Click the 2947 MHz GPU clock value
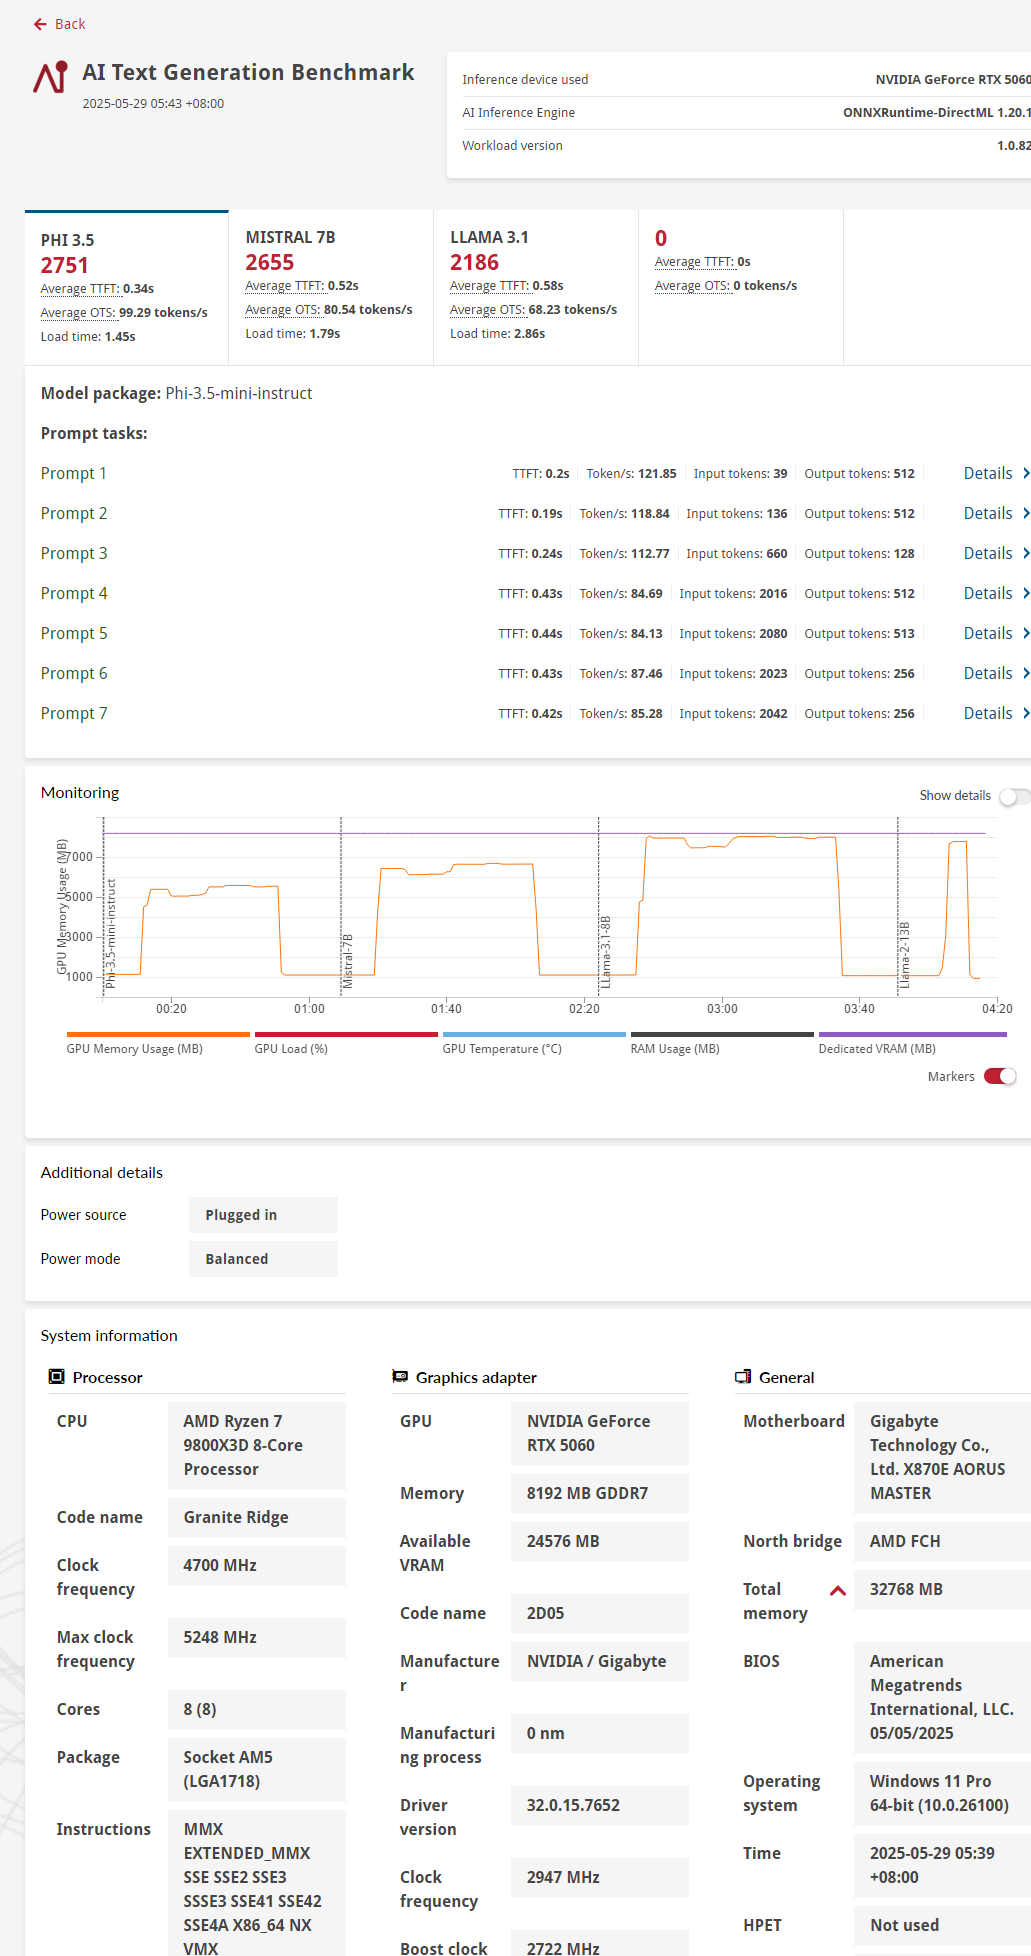Image resolution: width=1031 pixels, height=1956 pixels. point(599,1877)
